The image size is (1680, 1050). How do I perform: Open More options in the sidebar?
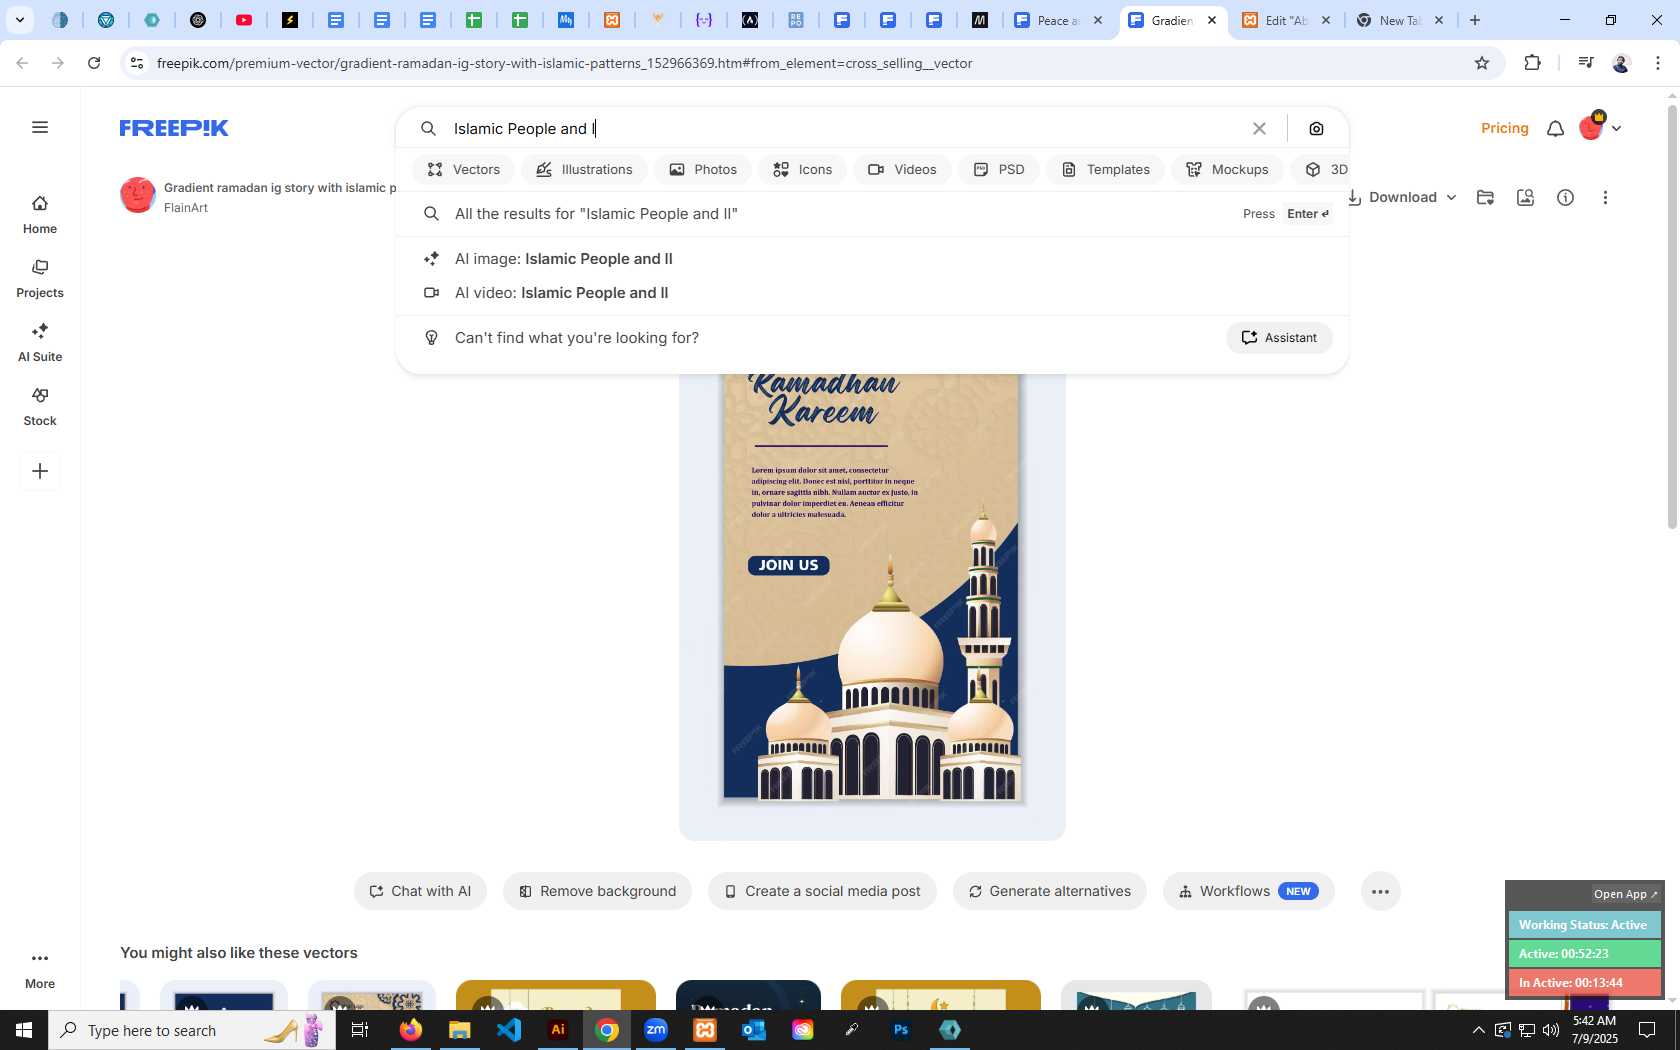pyautogui.click(x=40, y=970)
